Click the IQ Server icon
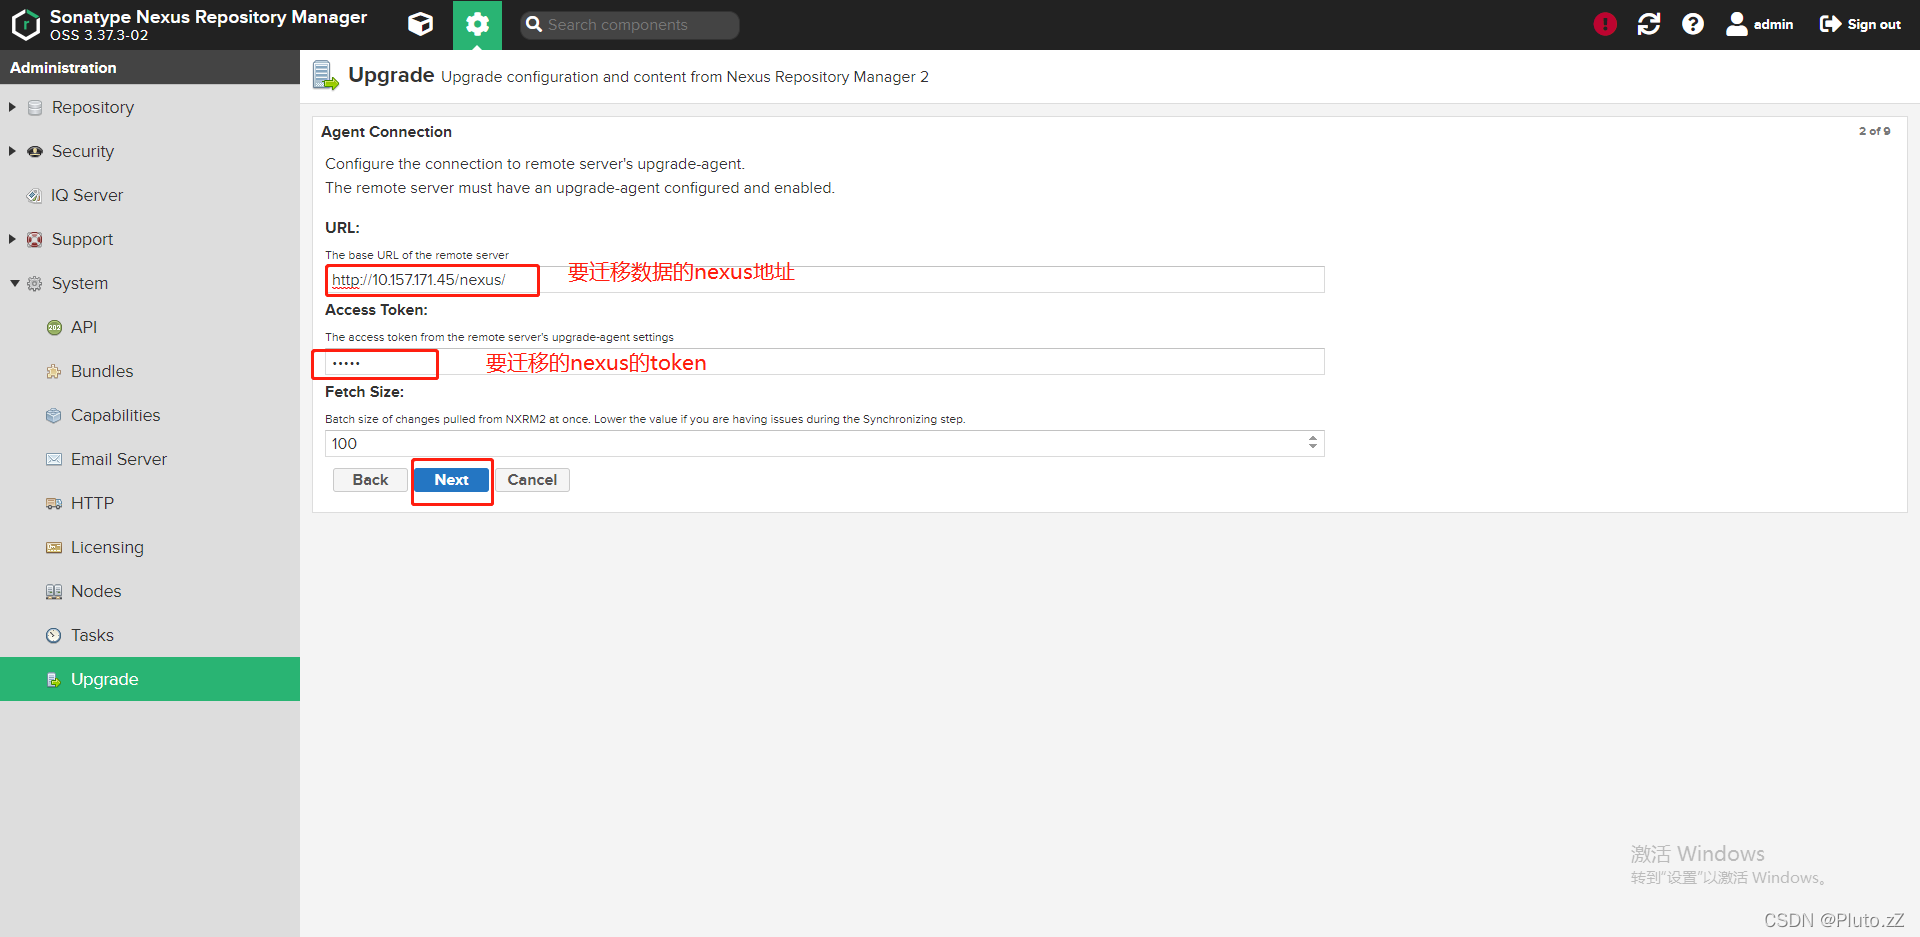 coord(34,195)
